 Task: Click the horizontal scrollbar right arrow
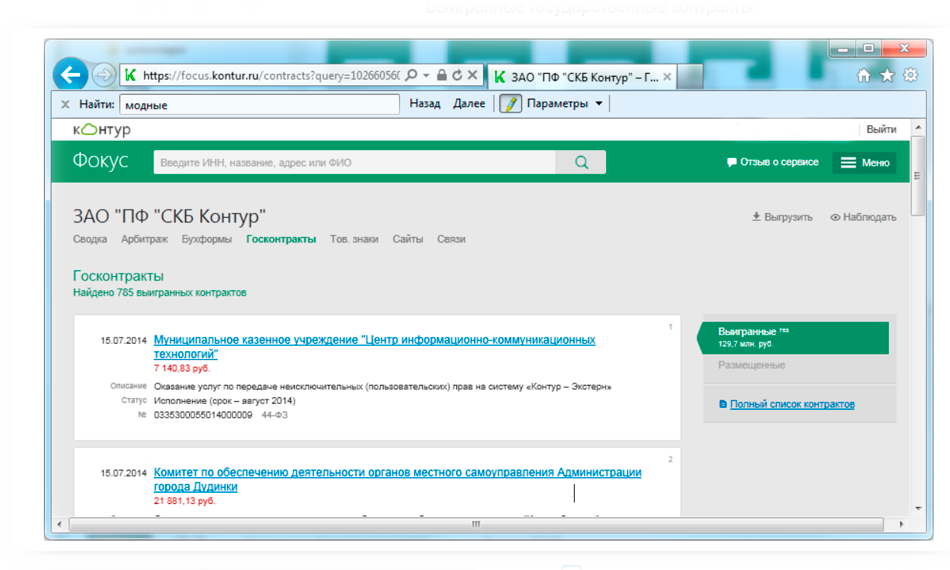tap(901, 524)
